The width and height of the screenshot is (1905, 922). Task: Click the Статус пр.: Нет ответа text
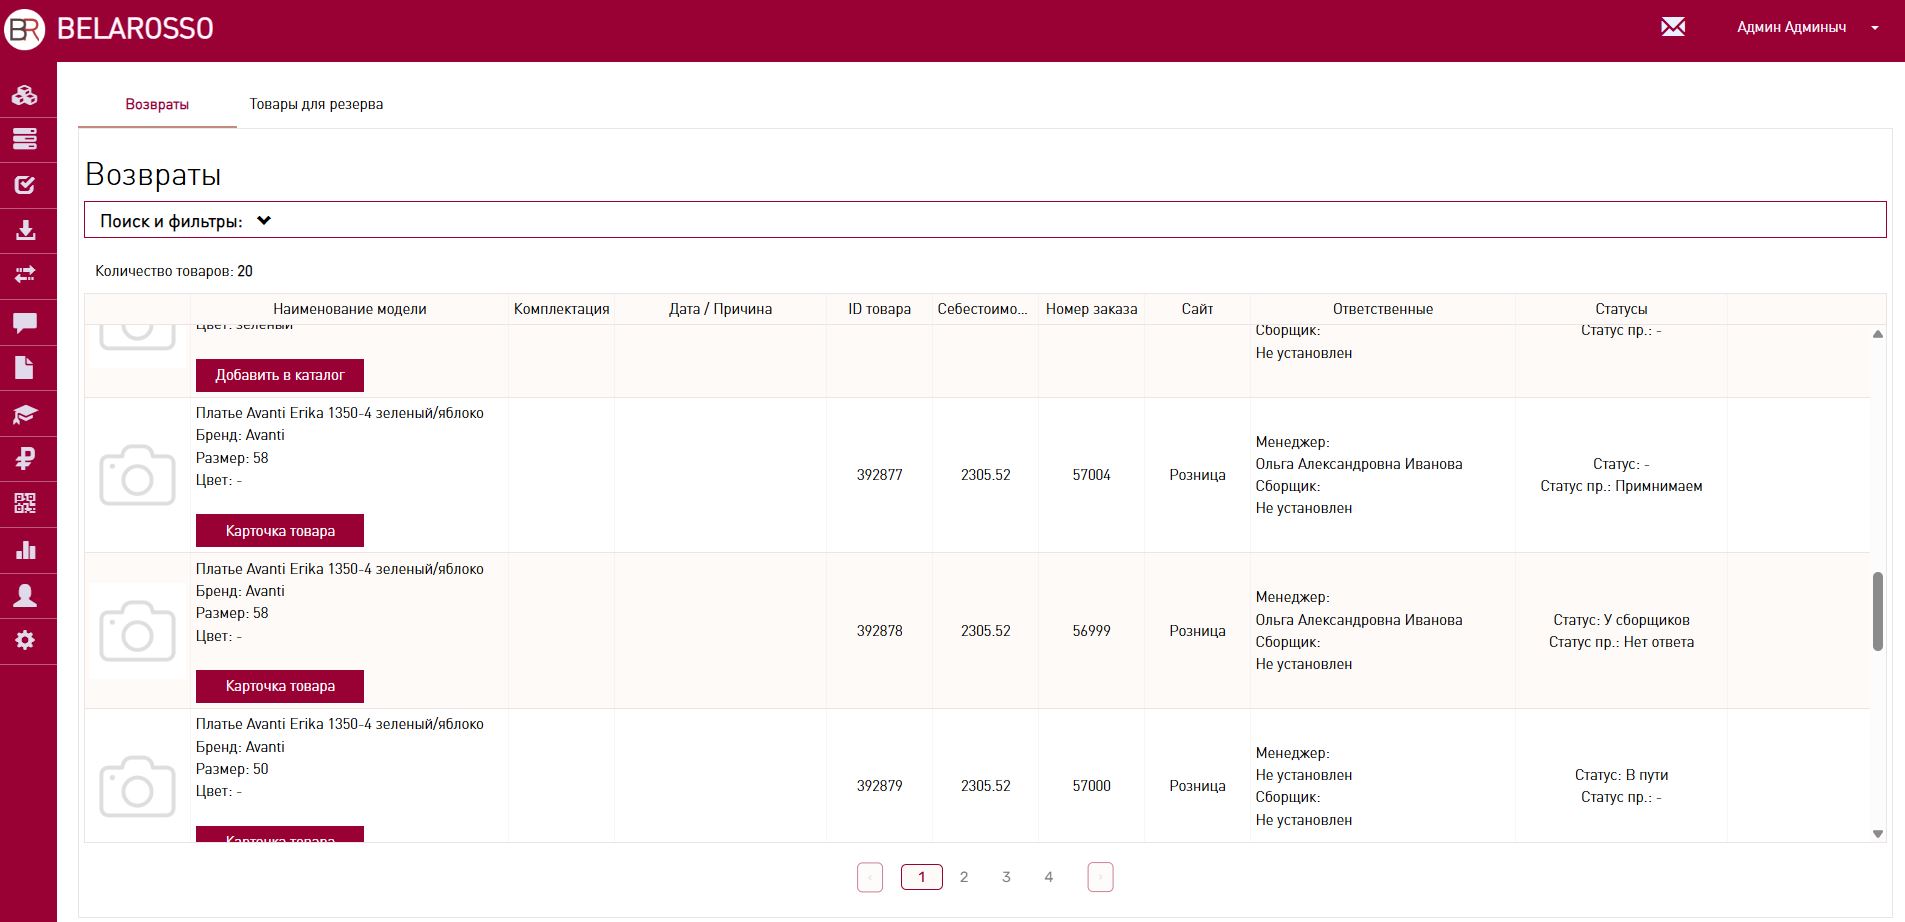coord(1621,642)
